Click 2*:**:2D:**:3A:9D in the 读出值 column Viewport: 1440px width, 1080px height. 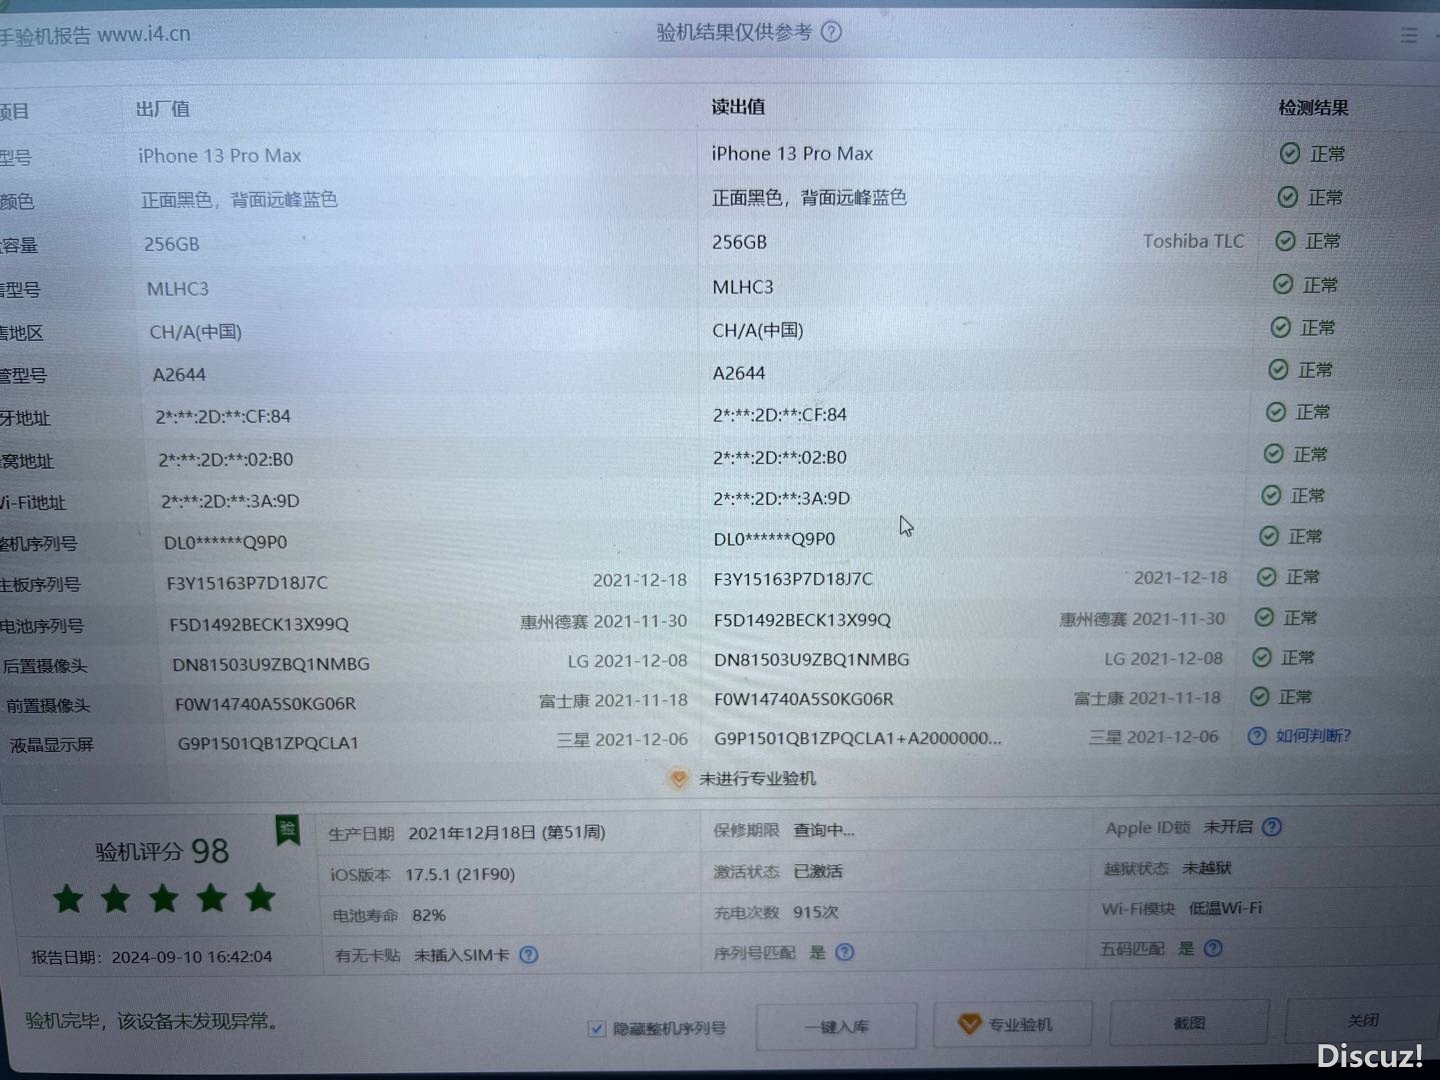[782, 498]
